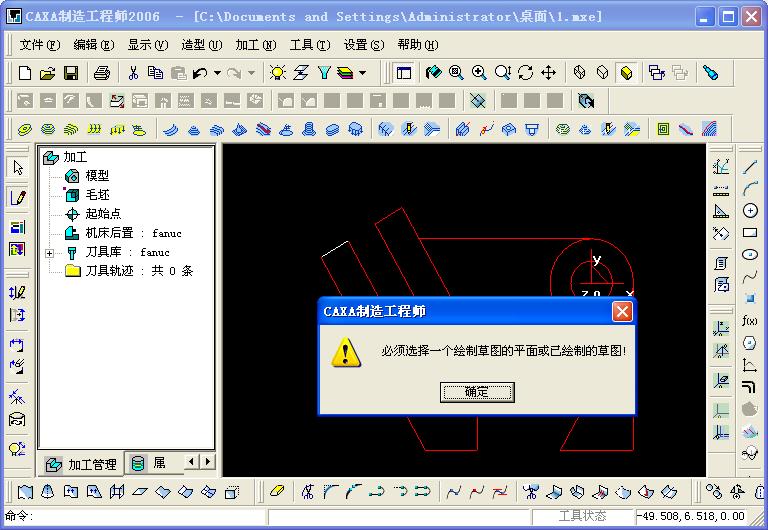Click the Copy icon in toolbar
This screenshot has width=768, height=530.
[155, 73]
